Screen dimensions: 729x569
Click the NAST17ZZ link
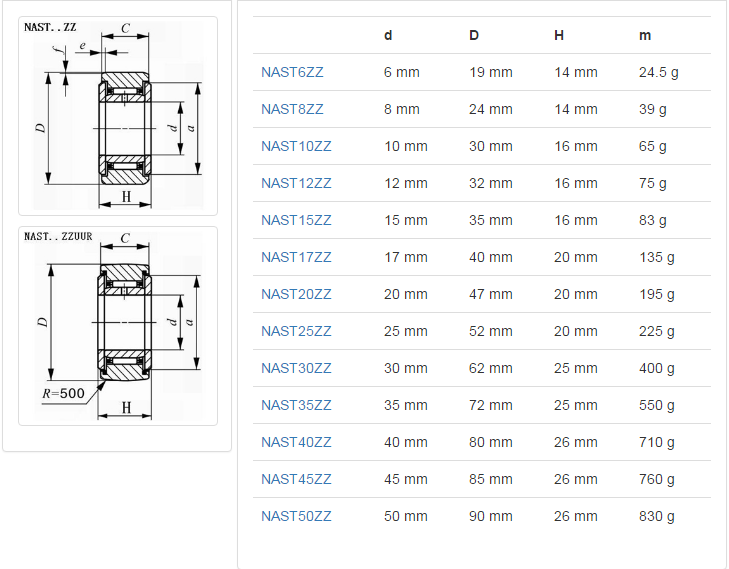click(x=296, y=257)
